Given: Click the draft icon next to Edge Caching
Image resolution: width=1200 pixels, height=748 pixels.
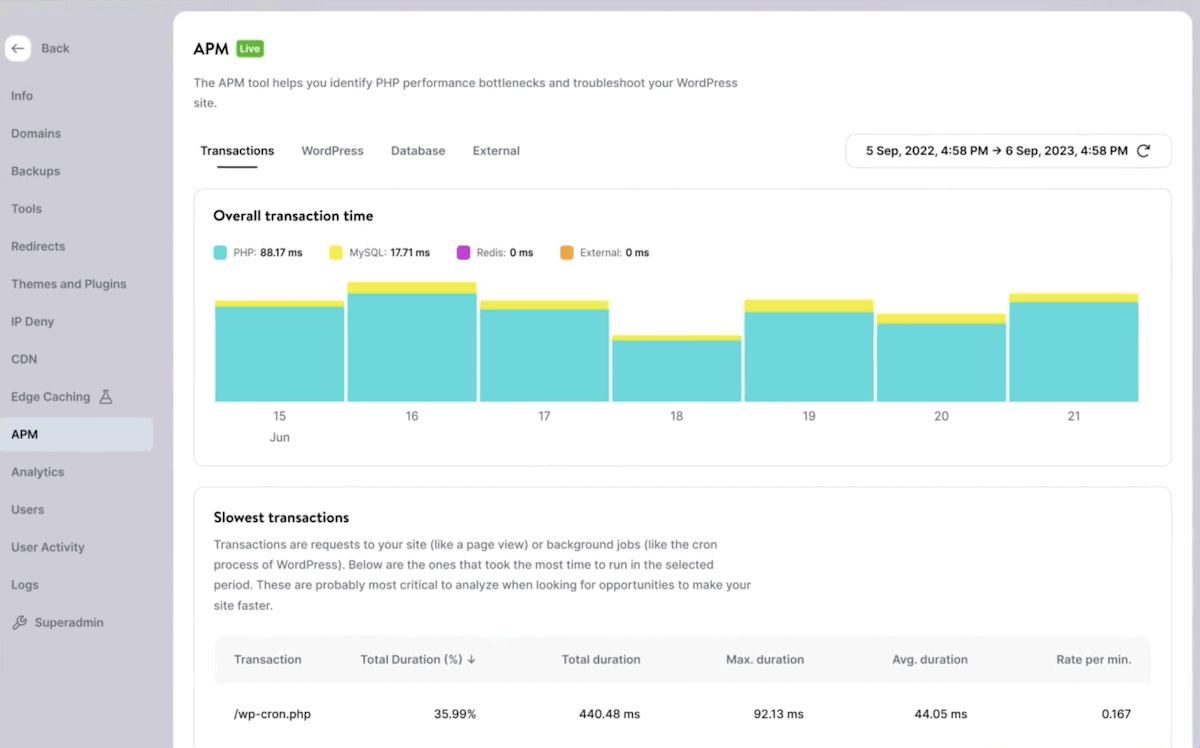Looking at the screenshot, I should (104, 396).
